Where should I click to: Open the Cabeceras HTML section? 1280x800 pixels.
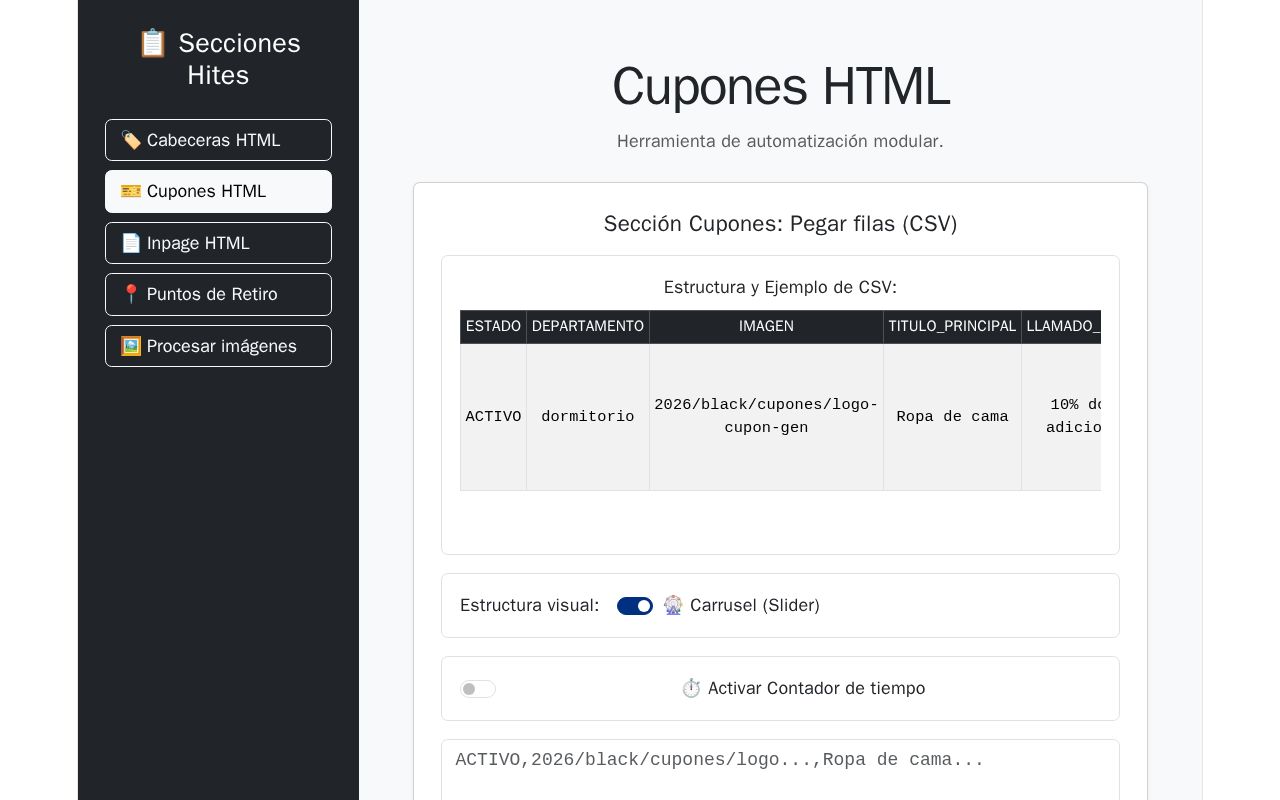pos(218,140)
